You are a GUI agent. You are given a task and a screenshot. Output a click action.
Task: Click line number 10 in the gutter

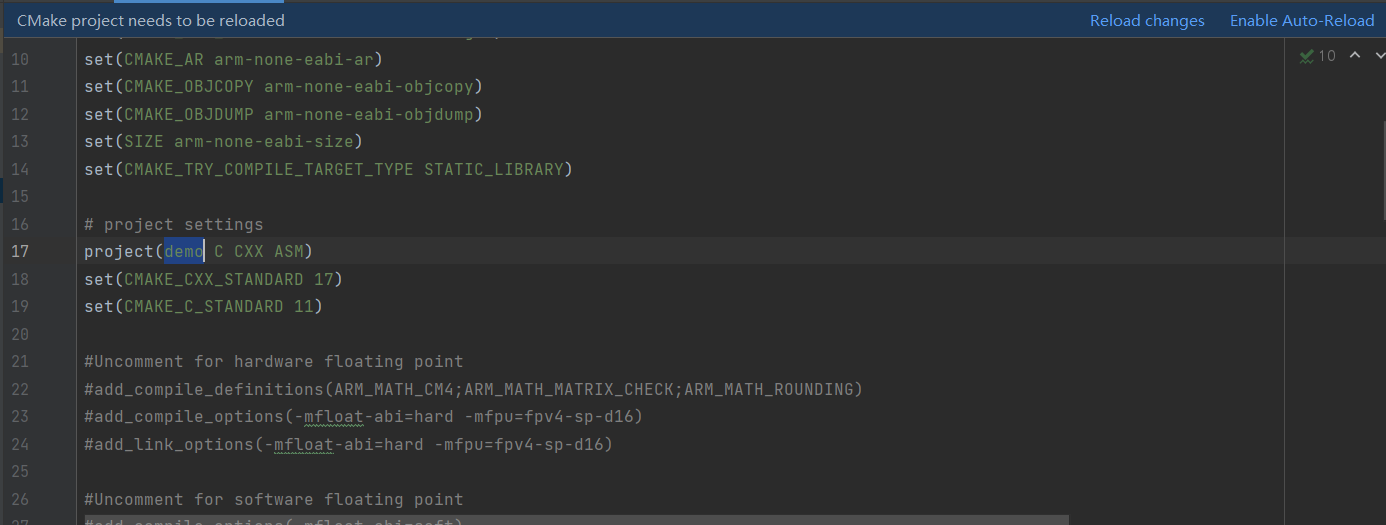coord(20,59)
